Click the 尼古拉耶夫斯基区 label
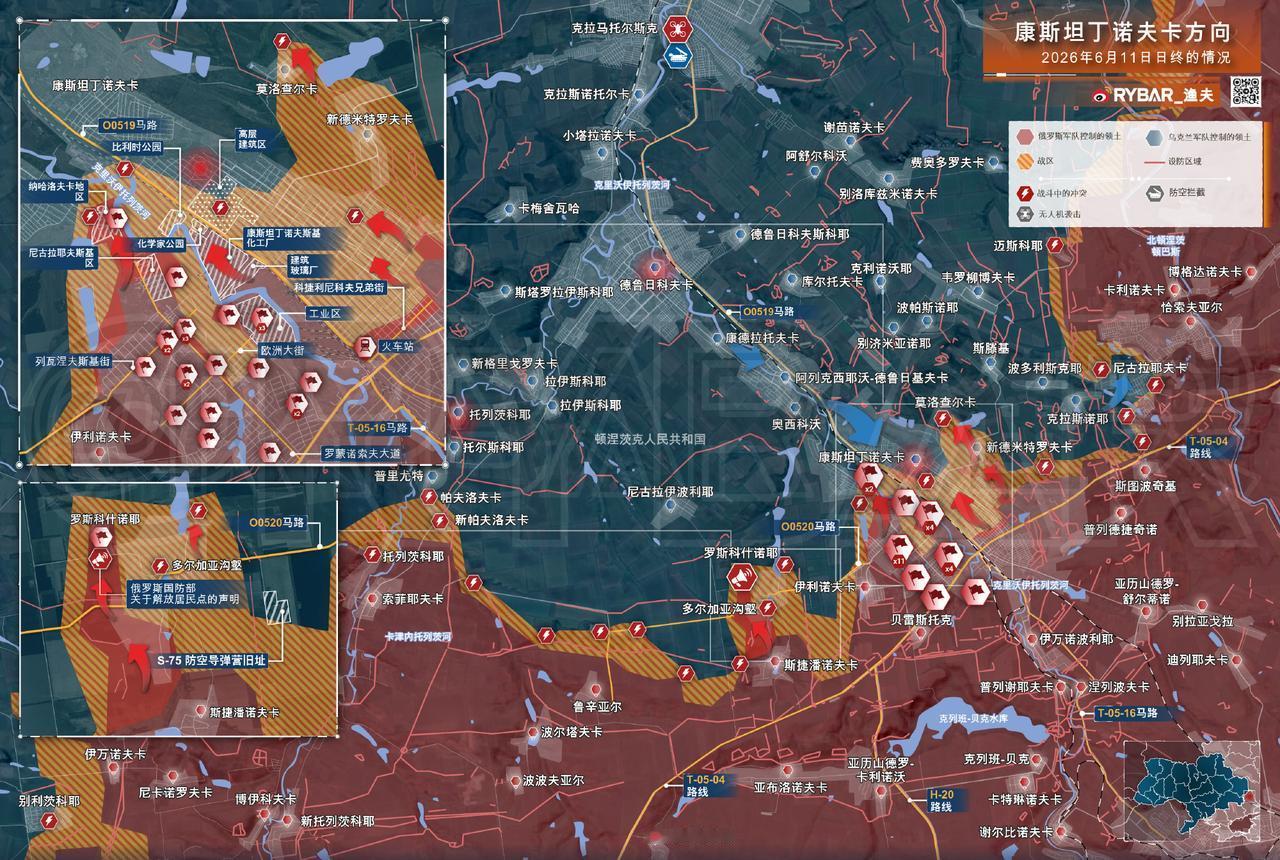 [x=62, y=259]
